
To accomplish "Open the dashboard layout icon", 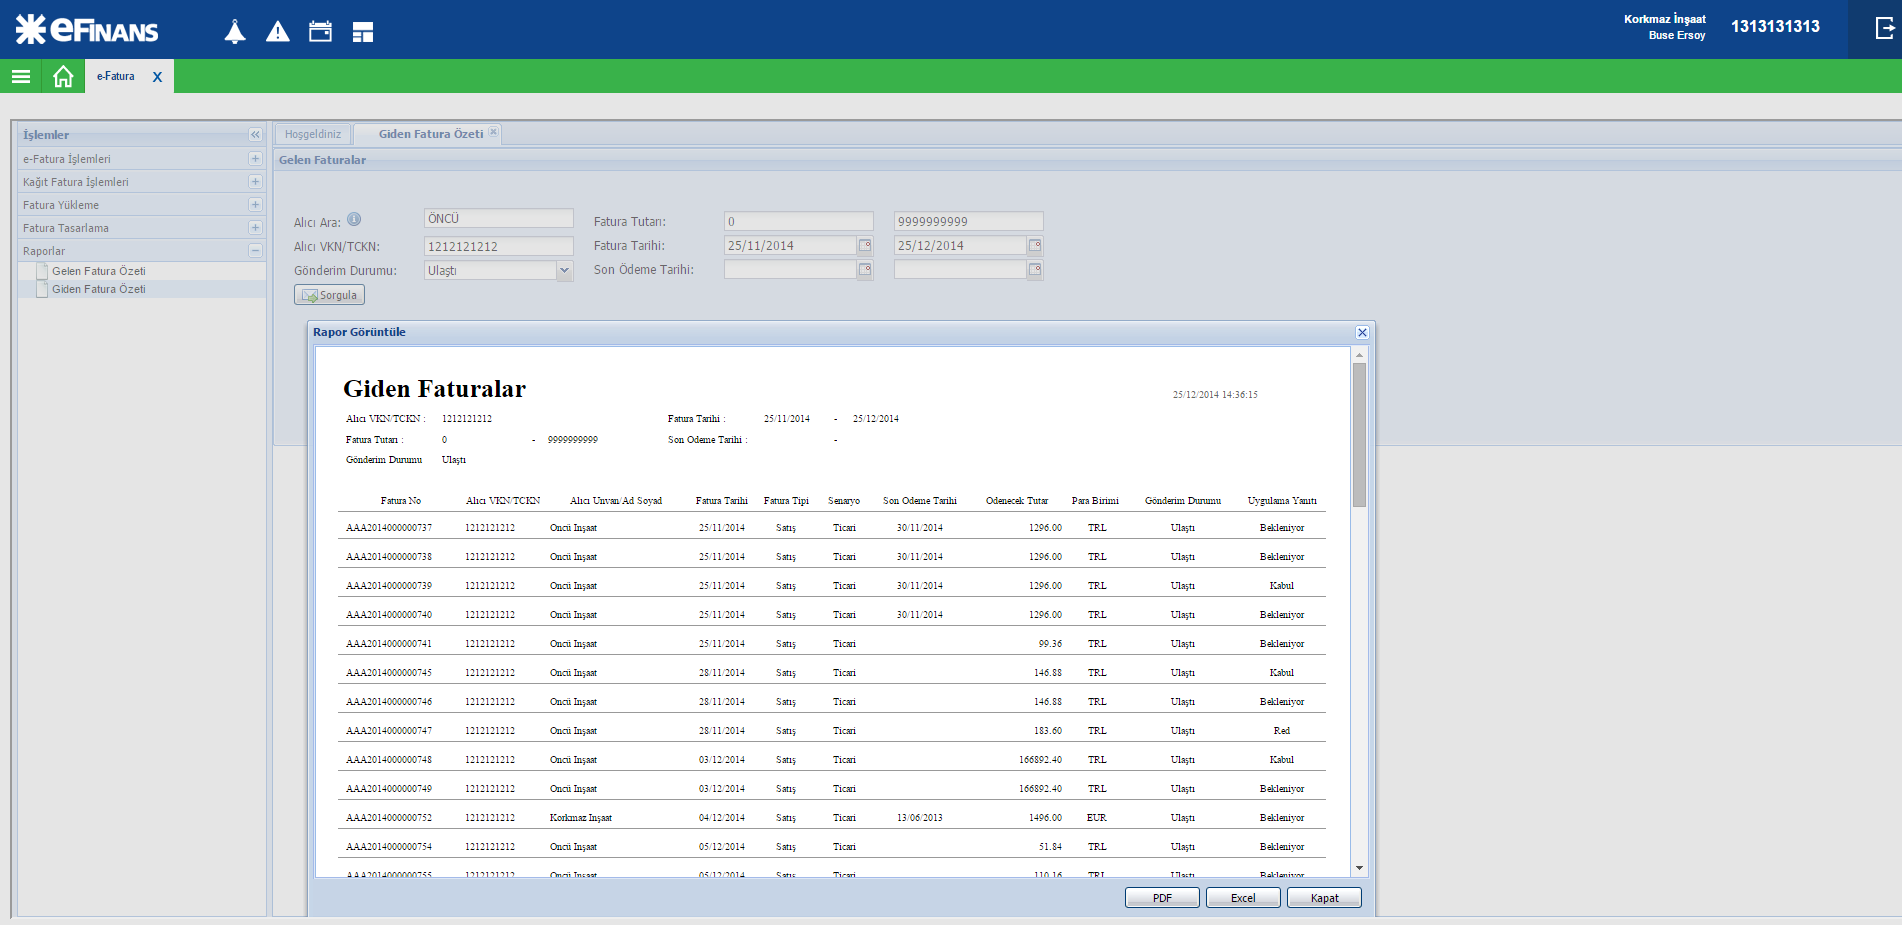I will (x=363, y=32).
